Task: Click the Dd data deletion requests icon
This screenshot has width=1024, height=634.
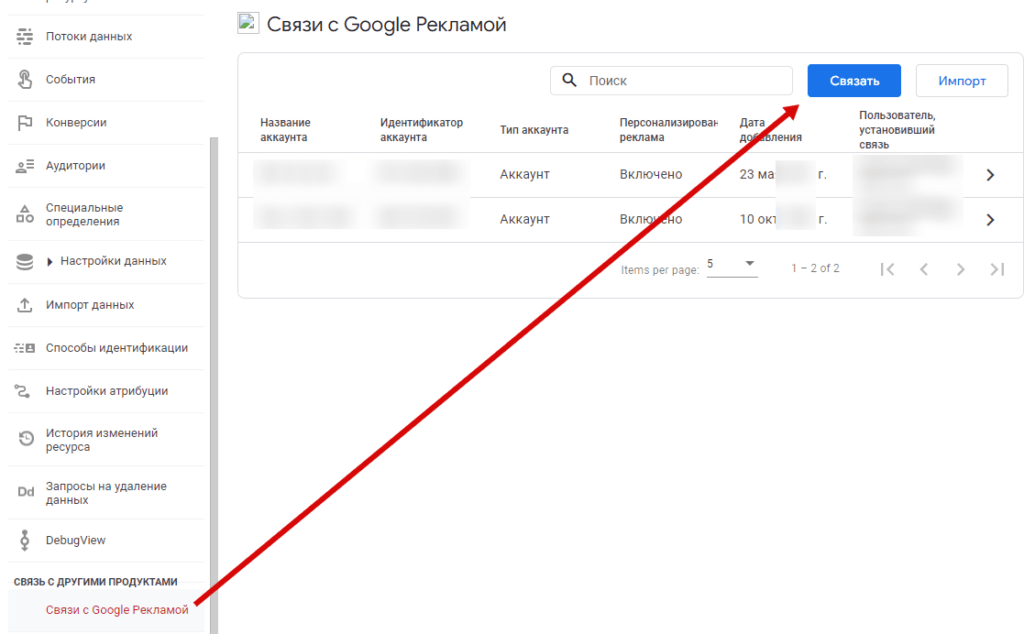Action: [25, 492]
